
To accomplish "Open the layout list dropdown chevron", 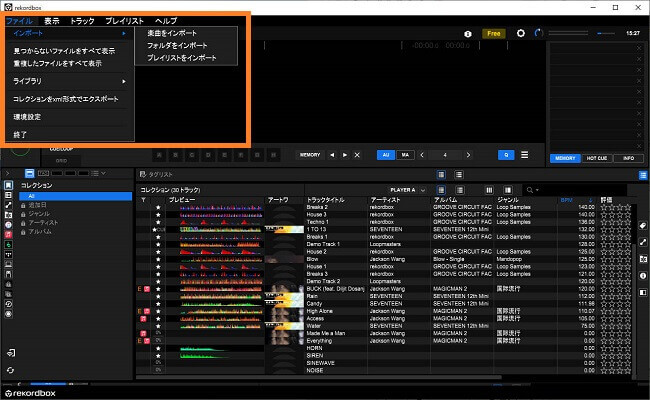I will 103,173.
